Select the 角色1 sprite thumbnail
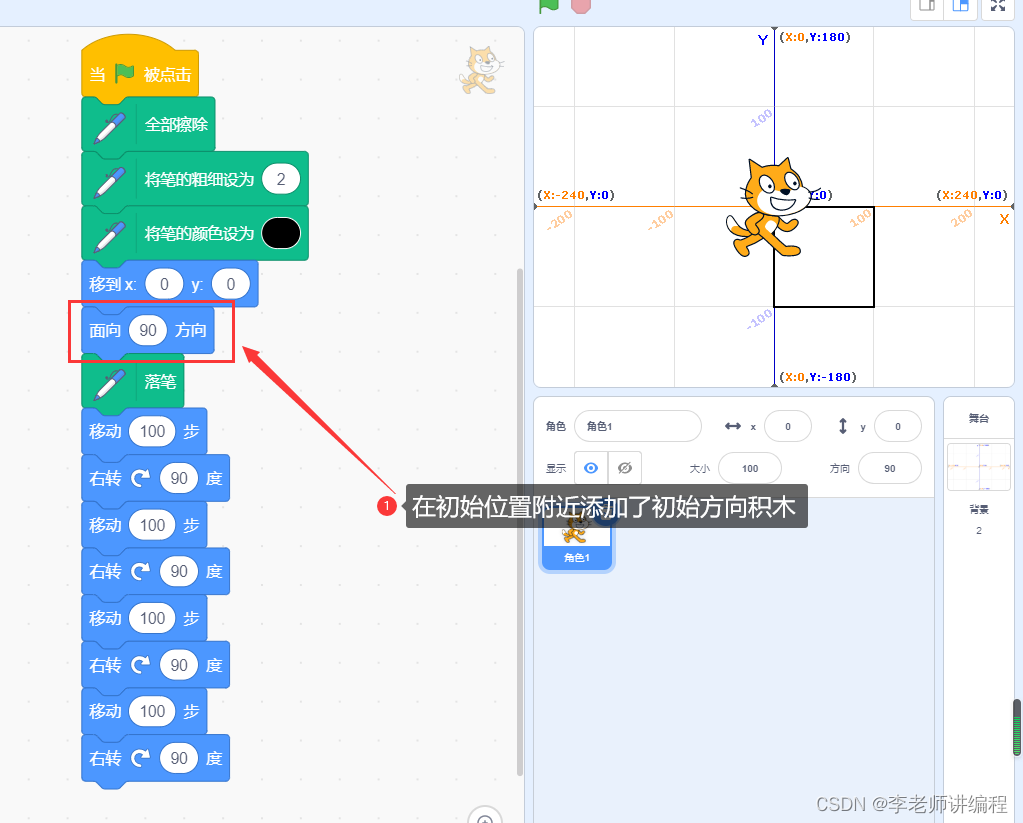The image size is (1023, 823). coord(577,540)
